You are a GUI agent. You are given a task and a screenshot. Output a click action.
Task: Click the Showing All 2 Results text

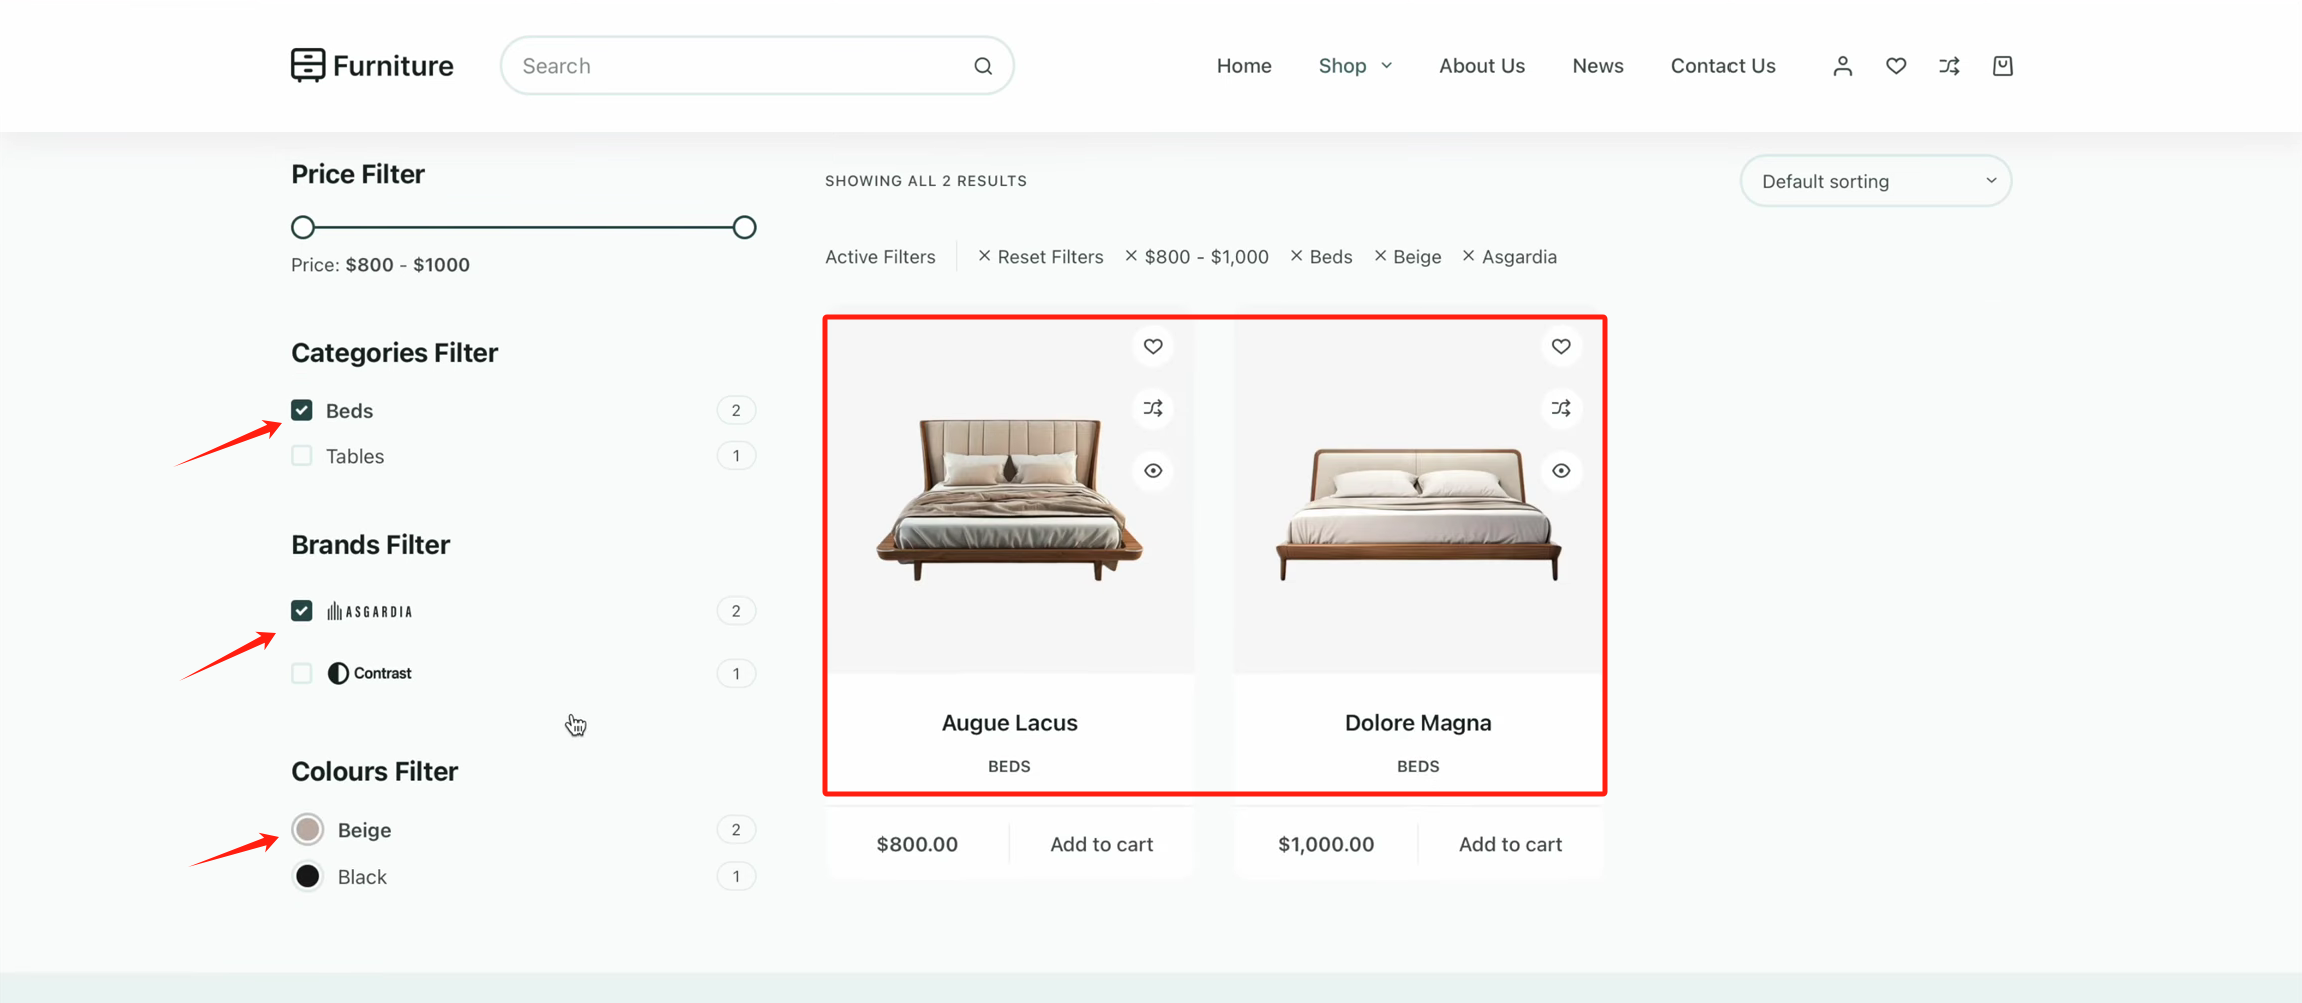926,181
